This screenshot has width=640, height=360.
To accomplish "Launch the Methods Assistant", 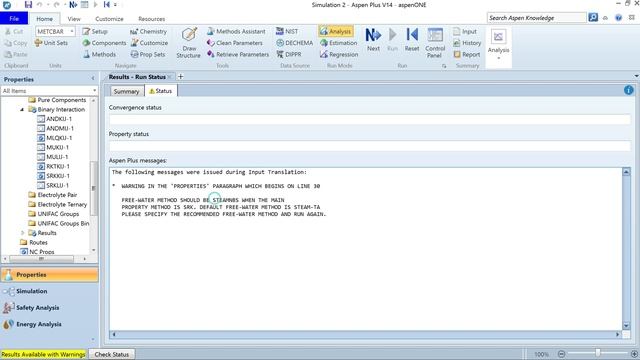I will pyautogui.click(x=236, y=31).
